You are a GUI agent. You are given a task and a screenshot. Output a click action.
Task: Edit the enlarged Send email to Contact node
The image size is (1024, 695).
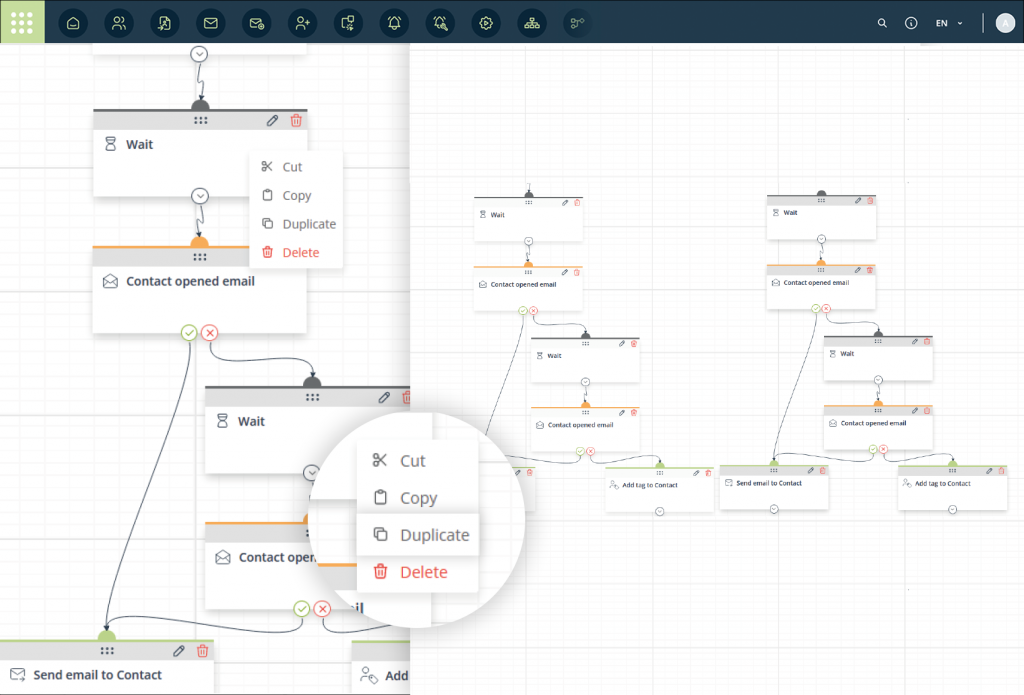coord(179,651)
